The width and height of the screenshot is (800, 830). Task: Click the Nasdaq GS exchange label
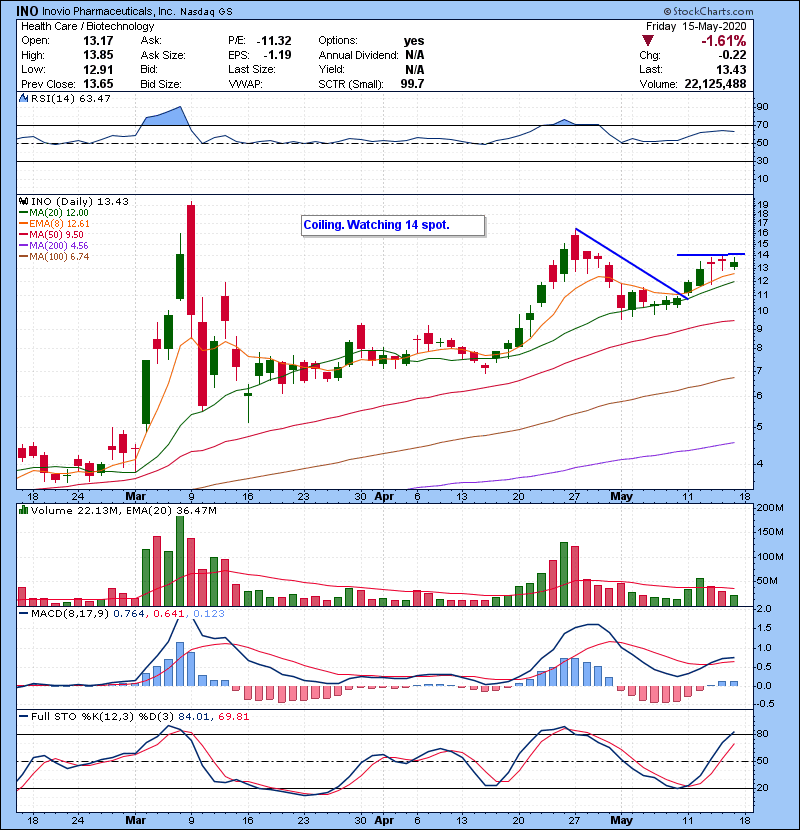click(x=206, y=12)
